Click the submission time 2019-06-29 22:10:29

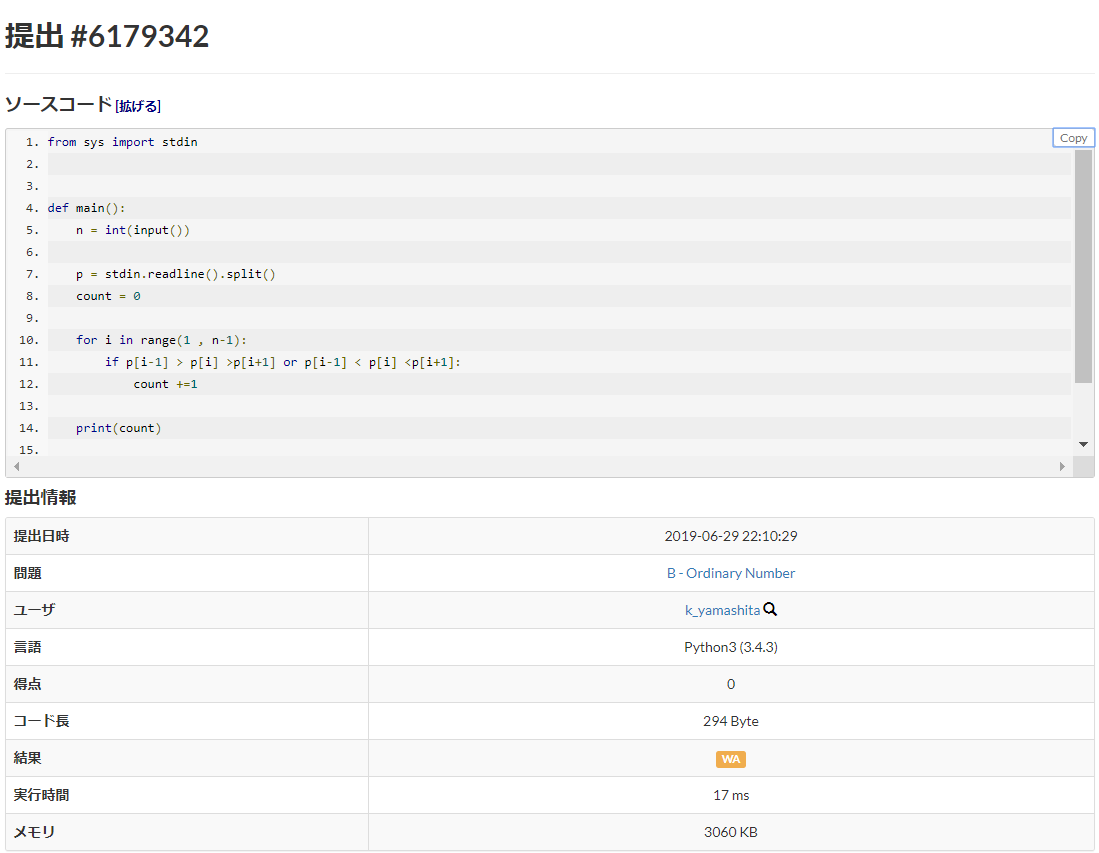(x=731, y=535)
